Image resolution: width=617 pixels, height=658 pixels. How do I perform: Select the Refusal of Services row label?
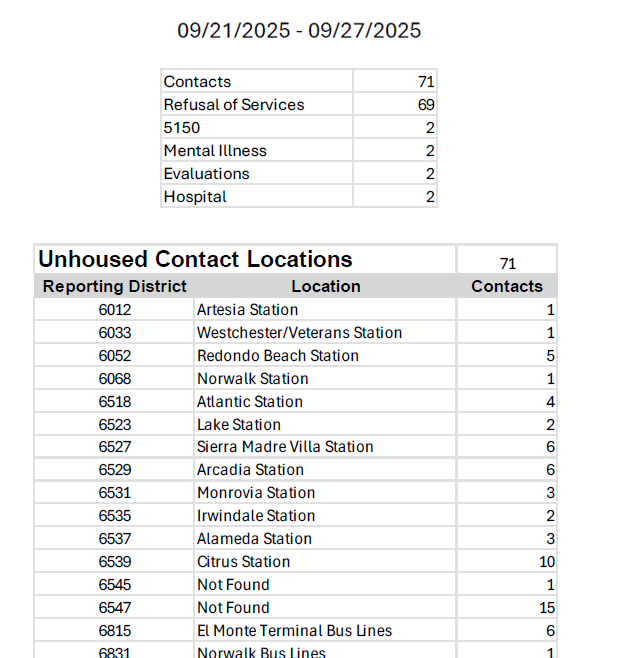[234, 105]
